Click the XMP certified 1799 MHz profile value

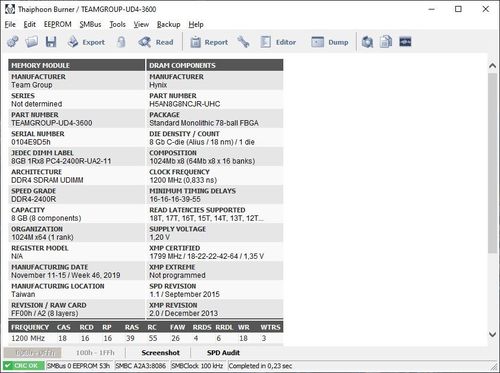(206, 256)
